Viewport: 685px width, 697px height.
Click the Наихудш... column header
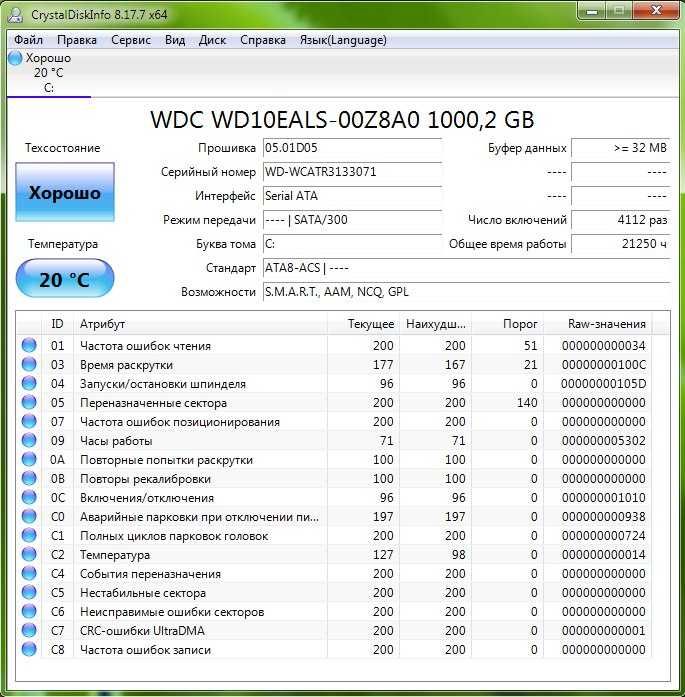pos(435,324)
